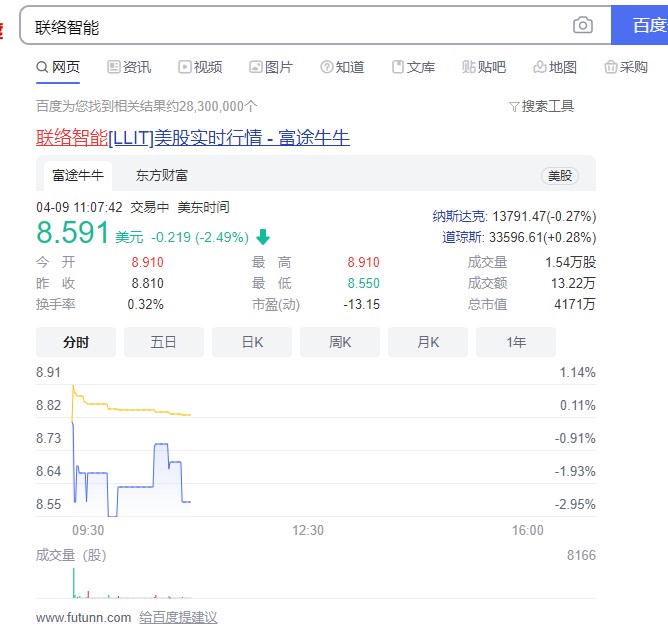Click the 图片 image icon
The image size is (668, 639).
pos(256,68)
